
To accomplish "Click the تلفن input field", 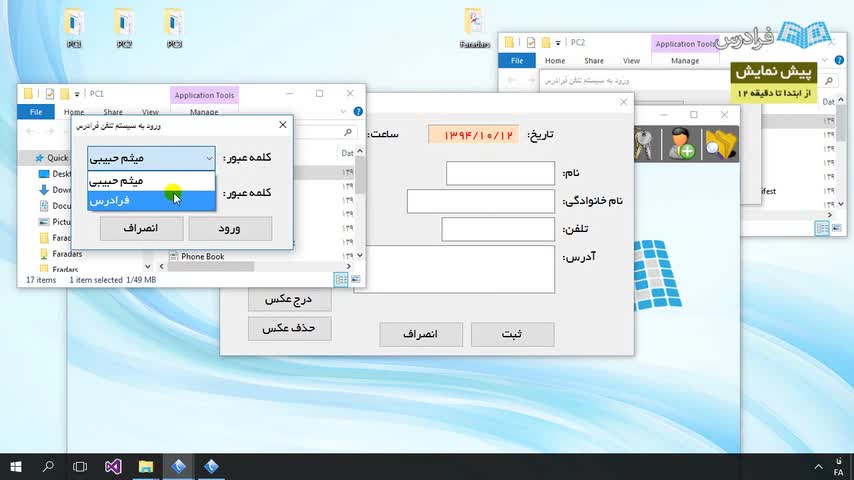I will coord(498,229).
